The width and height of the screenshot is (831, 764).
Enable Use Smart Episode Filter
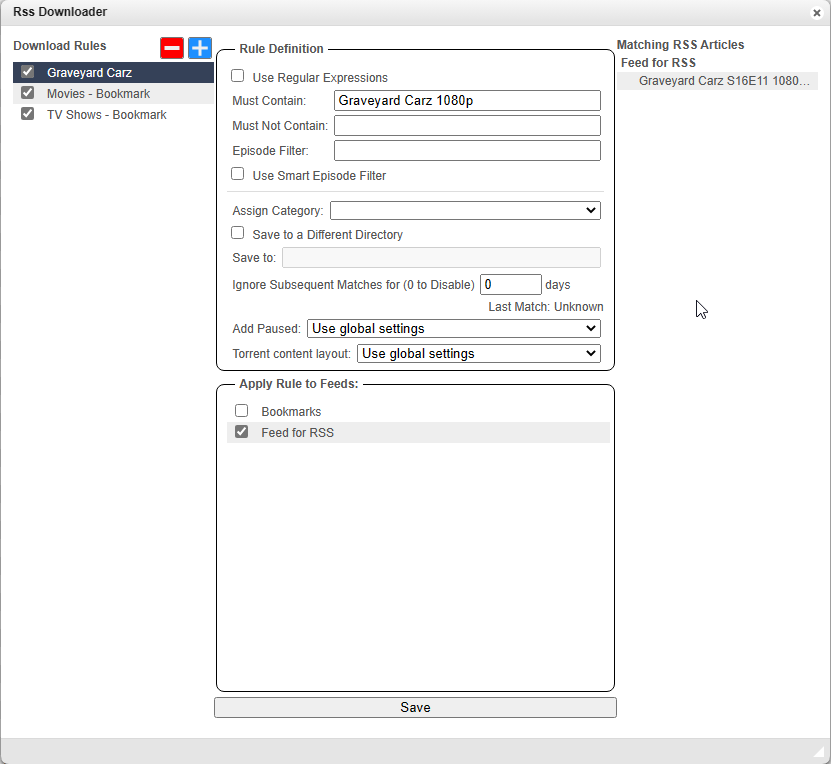pyautogui.click(x=238, y=174)
